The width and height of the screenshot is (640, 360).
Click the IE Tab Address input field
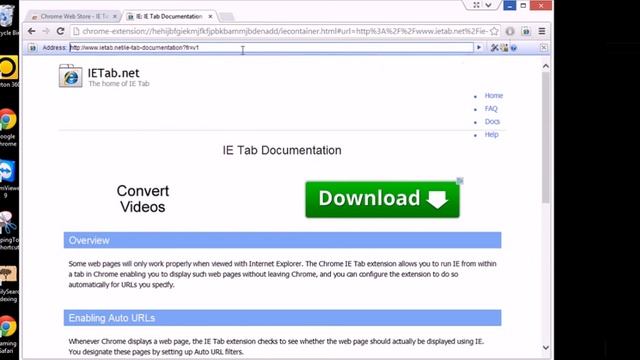click(271, 48)
